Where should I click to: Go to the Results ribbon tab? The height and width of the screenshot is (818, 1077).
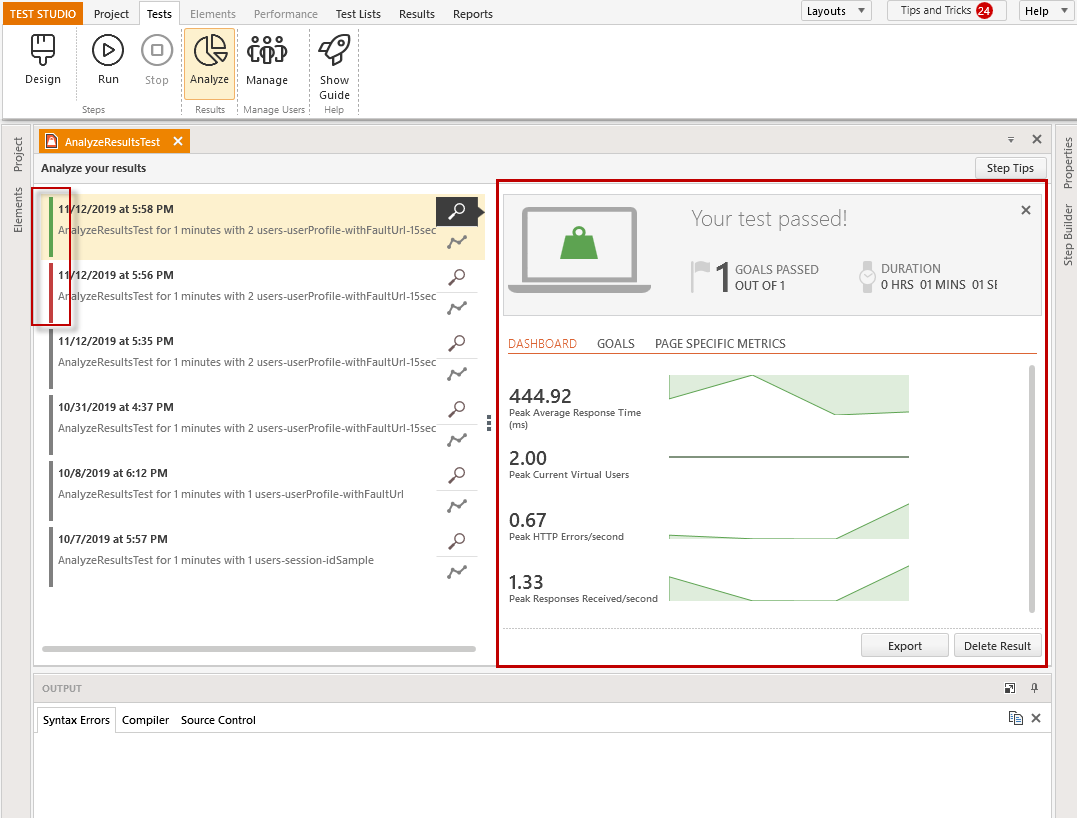pos(417,14)
